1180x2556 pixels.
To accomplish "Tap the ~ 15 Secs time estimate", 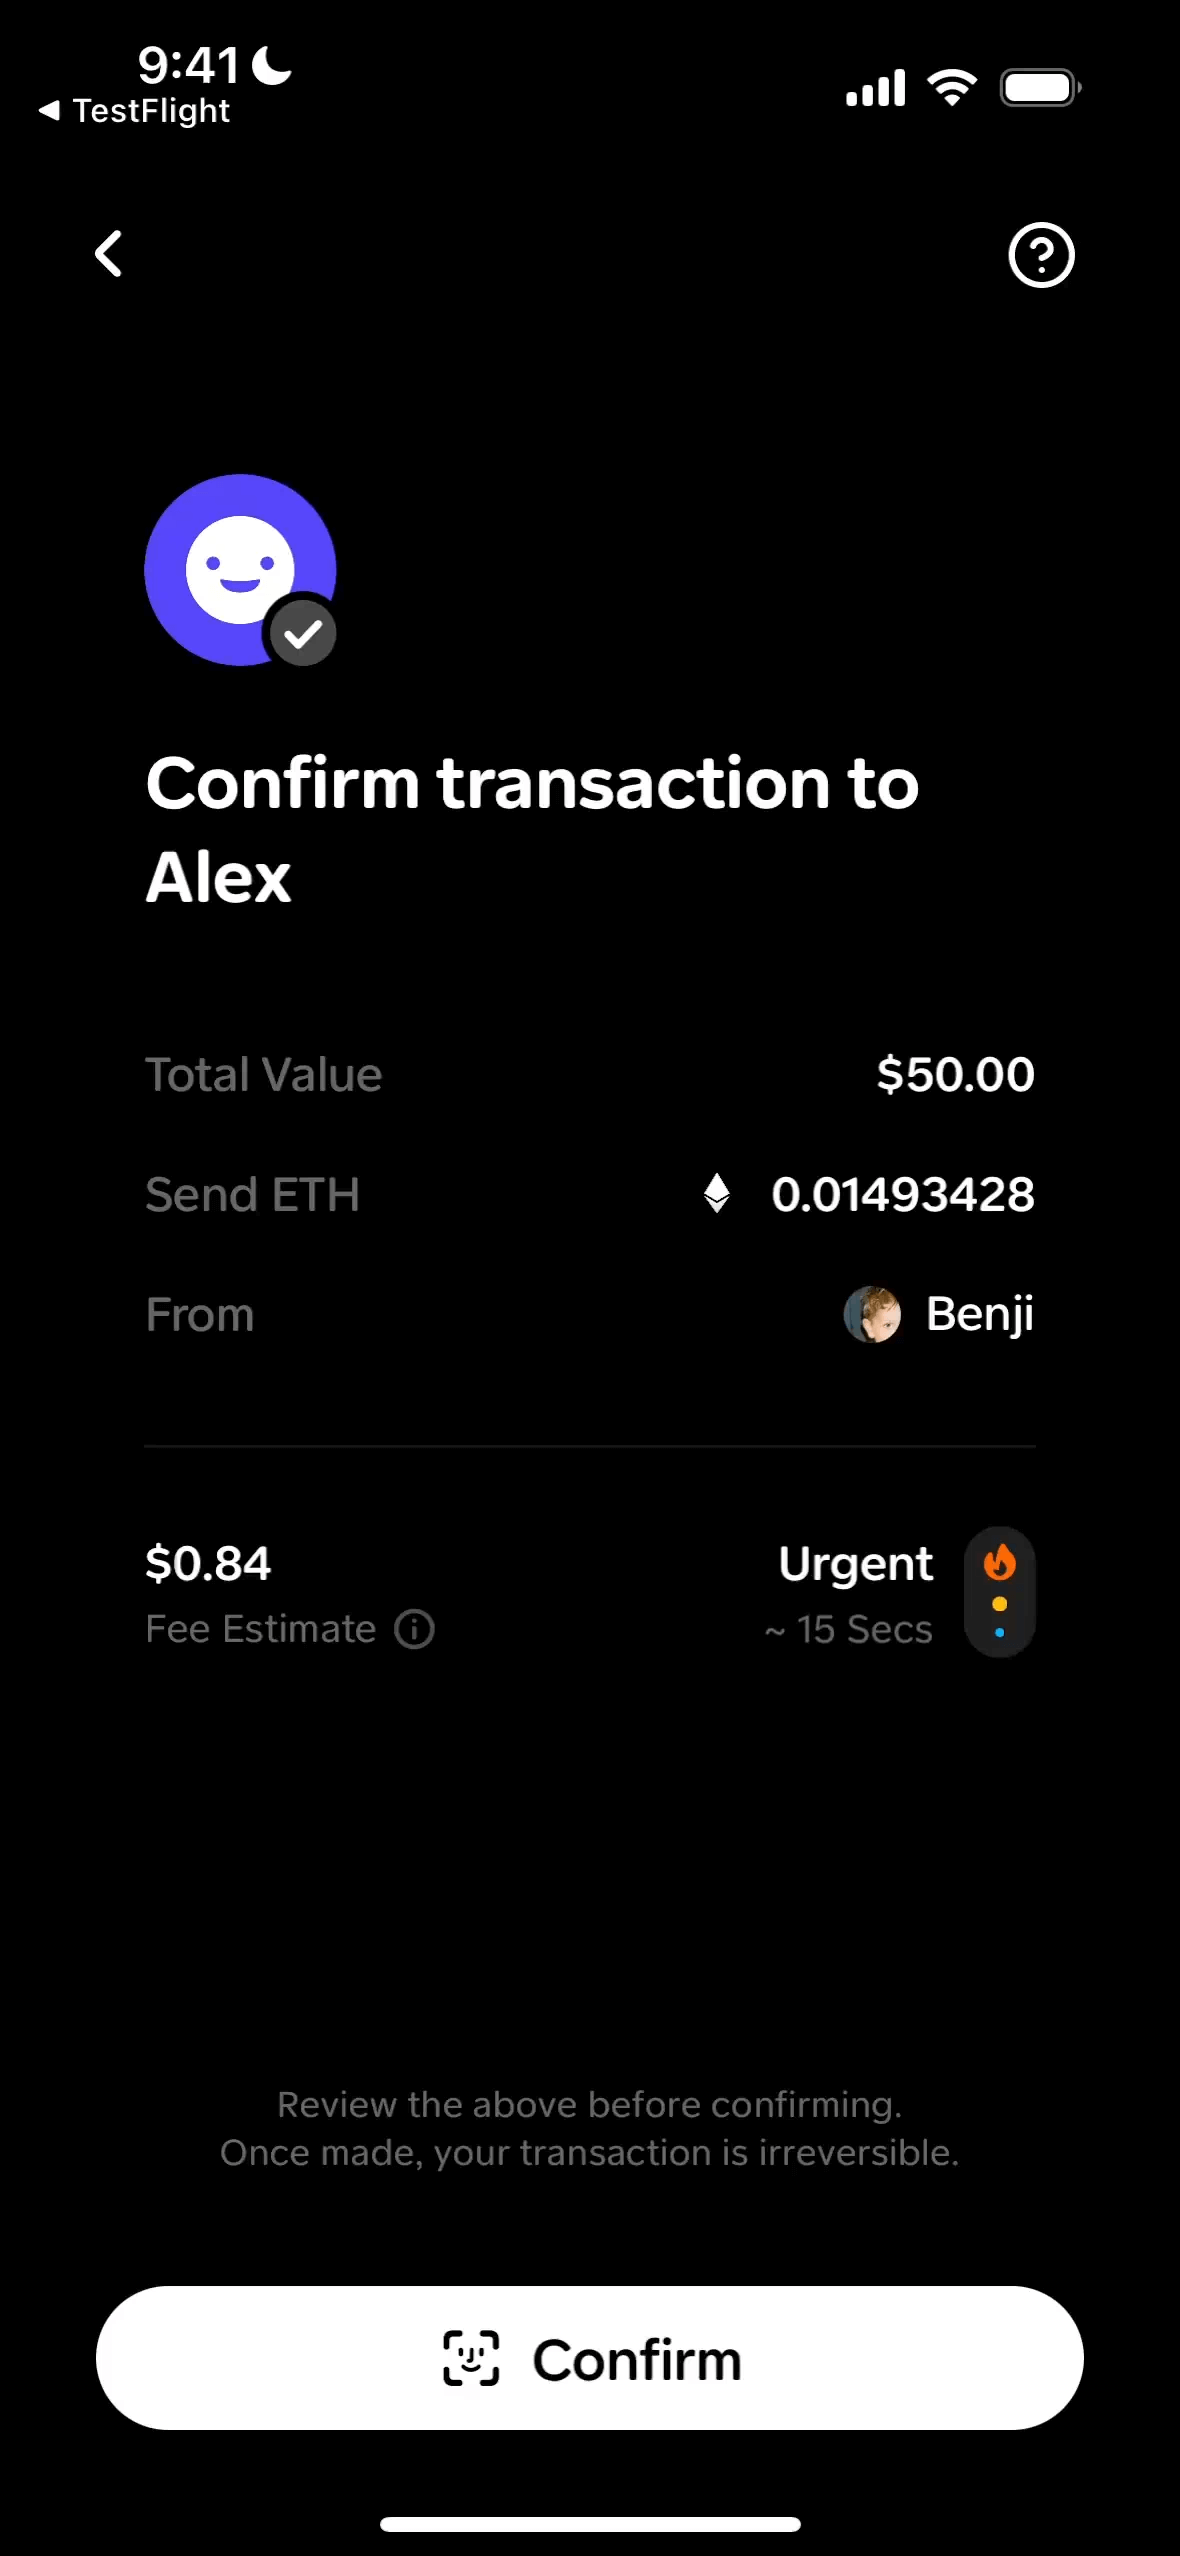I will click(849, 1630).
